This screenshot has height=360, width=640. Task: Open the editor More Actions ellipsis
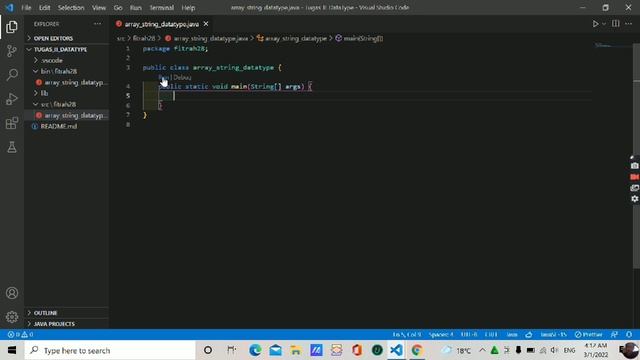coord(629,24)
